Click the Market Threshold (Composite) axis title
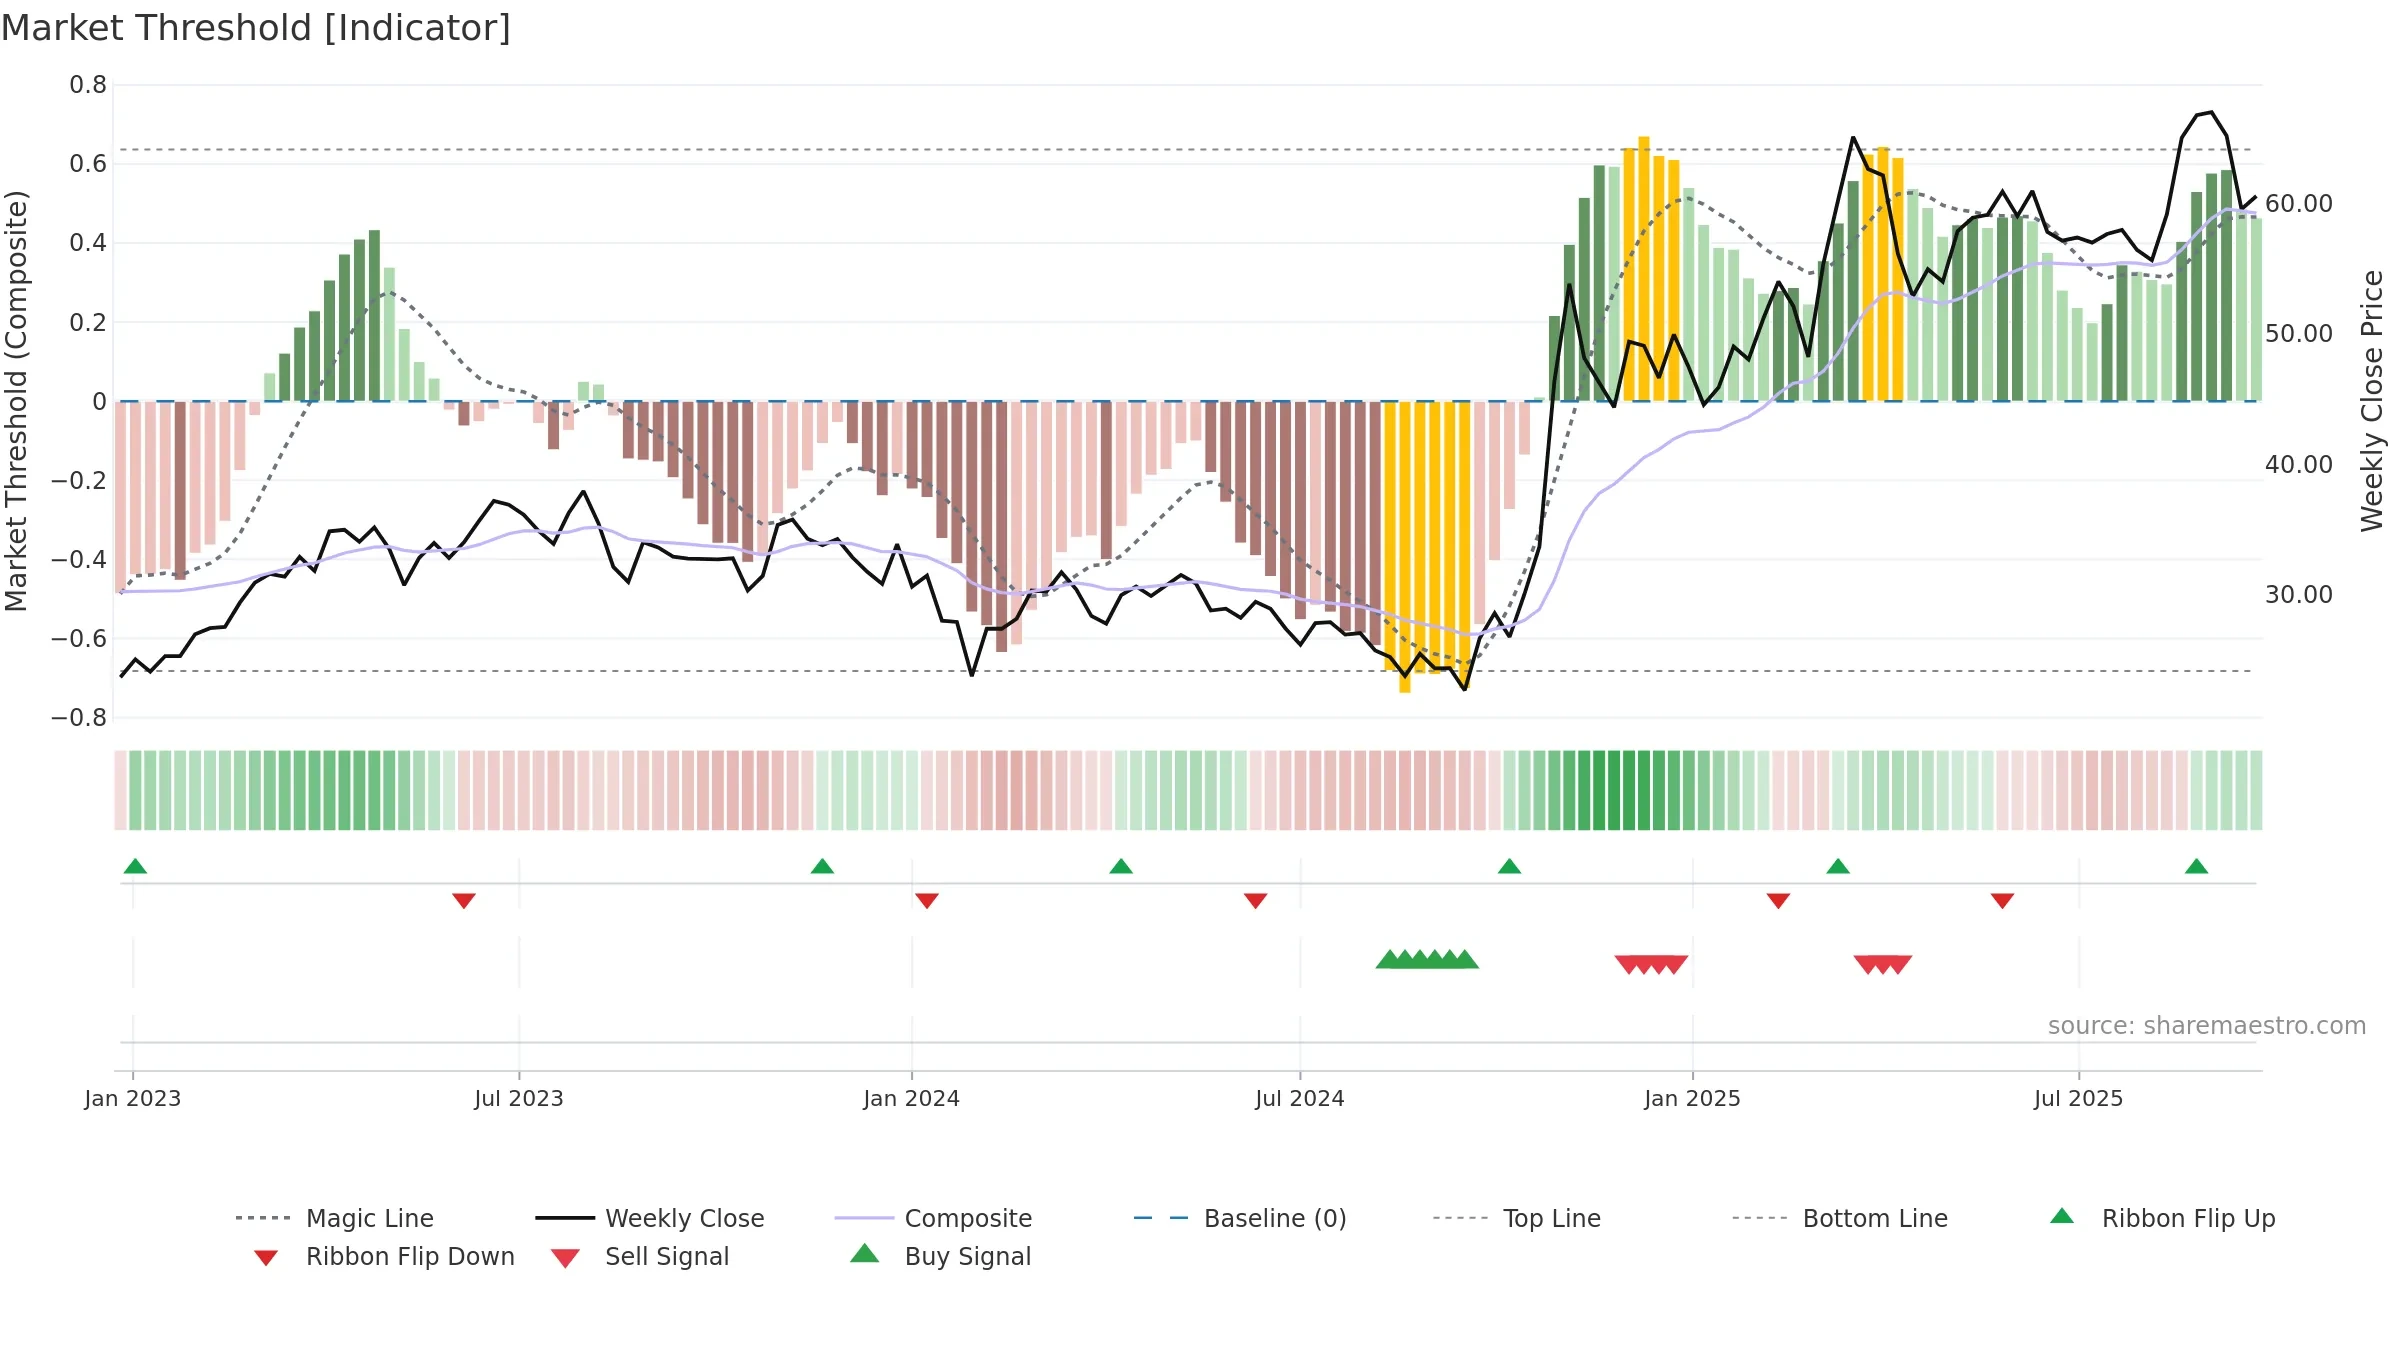 [16, 400]
